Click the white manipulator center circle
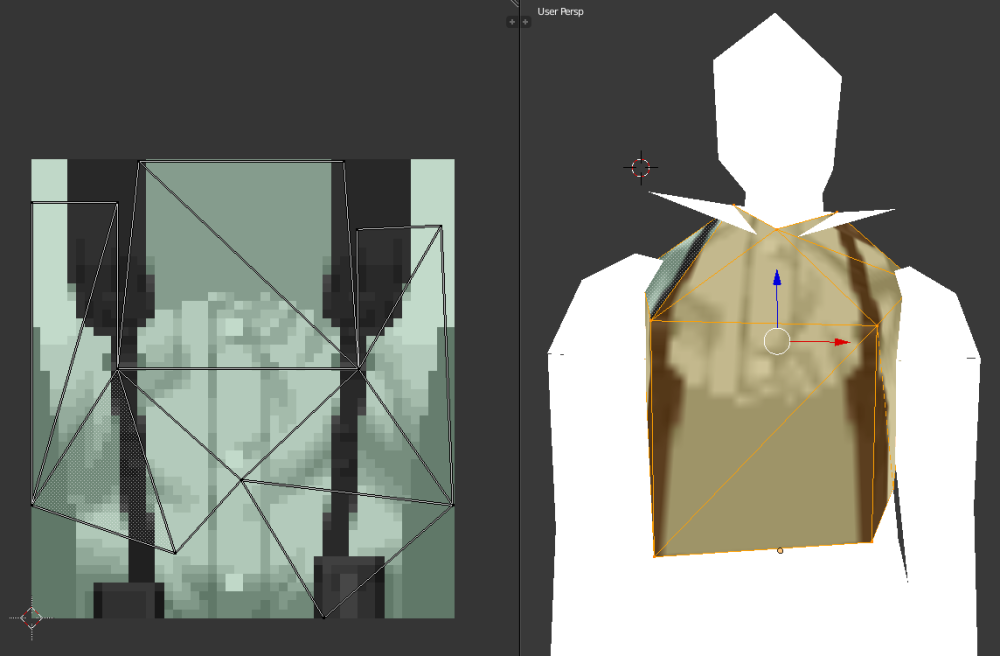Screen dimensions: 1000x656 777,341
